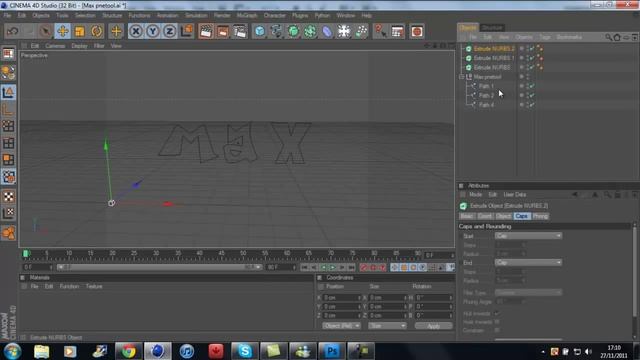The image size is (640, 360).
Task: Select the Extrude NURBS.2 object
Action: point(494,49)
